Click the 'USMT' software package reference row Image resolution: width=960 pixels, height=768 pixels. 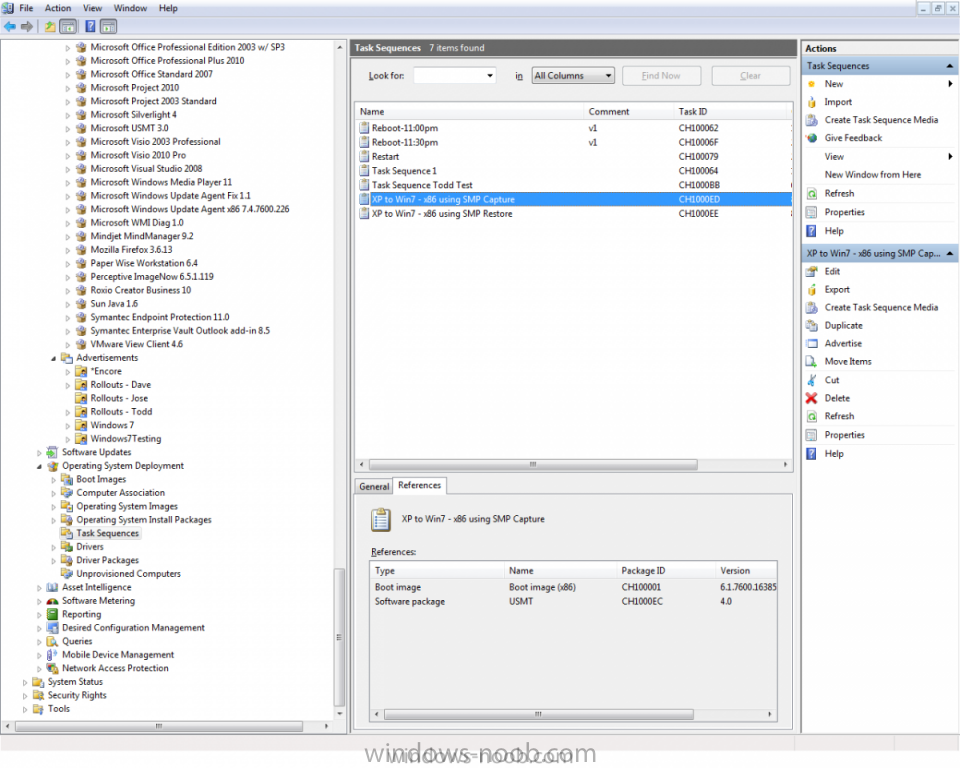[x=573, y=601]
